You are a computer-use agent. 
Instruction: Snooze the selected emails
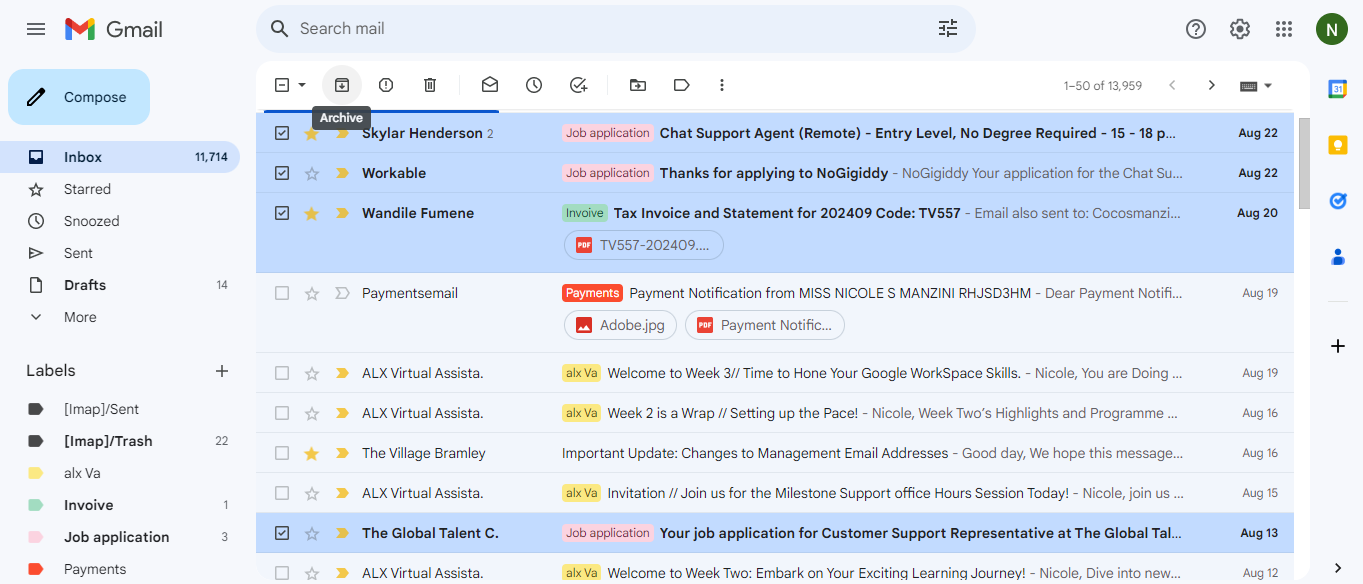click(534, 85)
